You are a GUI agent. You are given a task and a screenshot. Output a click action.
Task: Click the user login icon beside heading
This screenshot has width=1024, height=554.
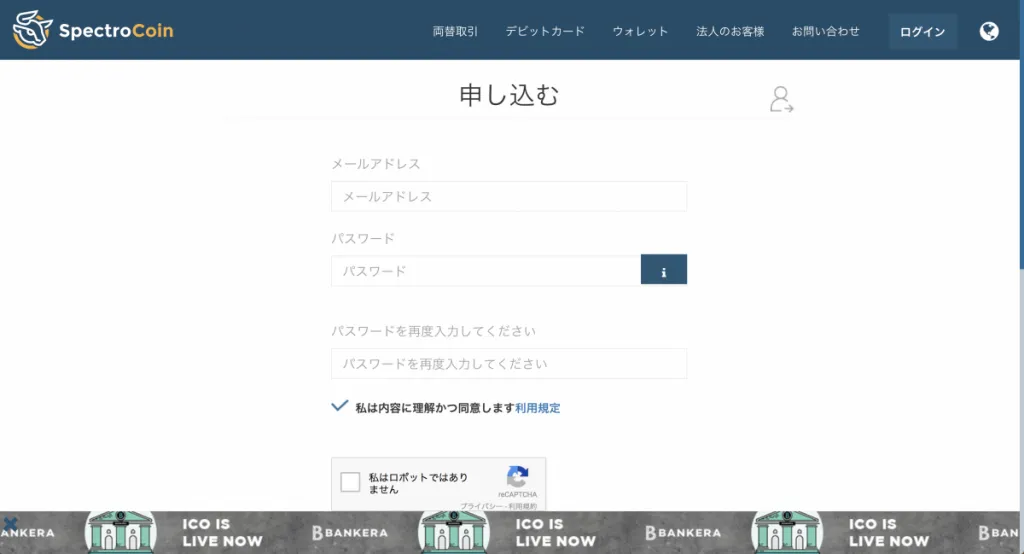click(781, 99)
